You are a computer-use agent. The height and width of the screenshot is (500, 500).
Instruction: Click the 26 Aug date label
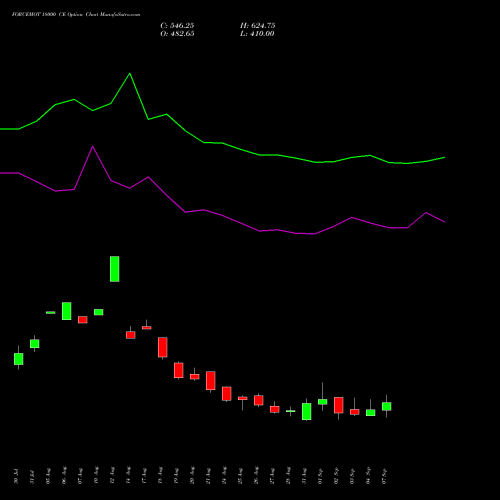tap(256, 476)
